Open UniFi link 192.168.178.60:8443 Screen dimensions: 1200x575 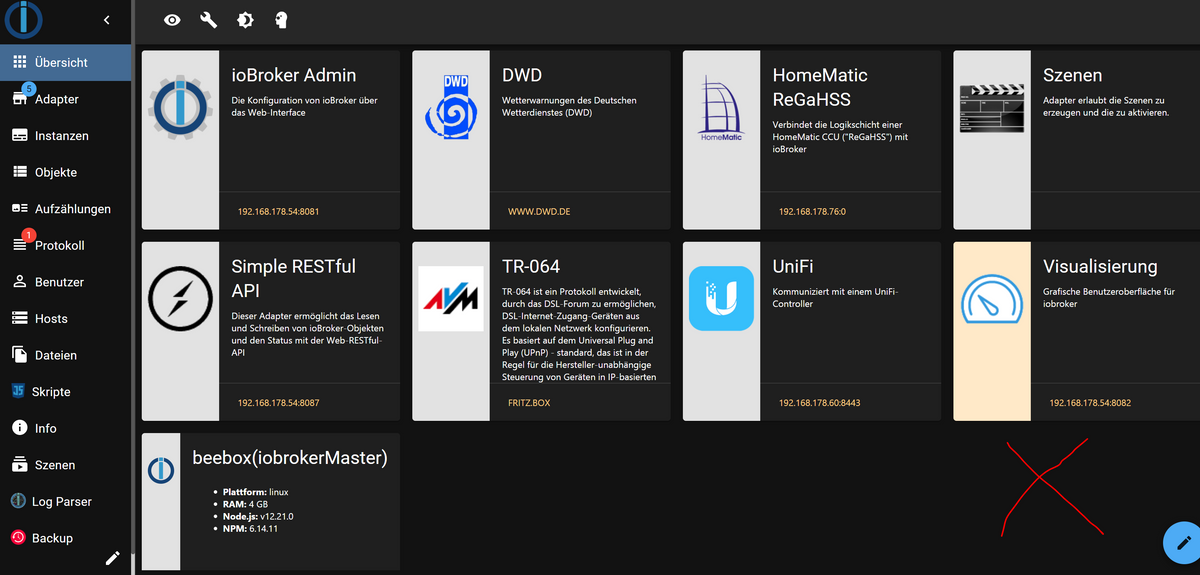click(x=819, y=403)
